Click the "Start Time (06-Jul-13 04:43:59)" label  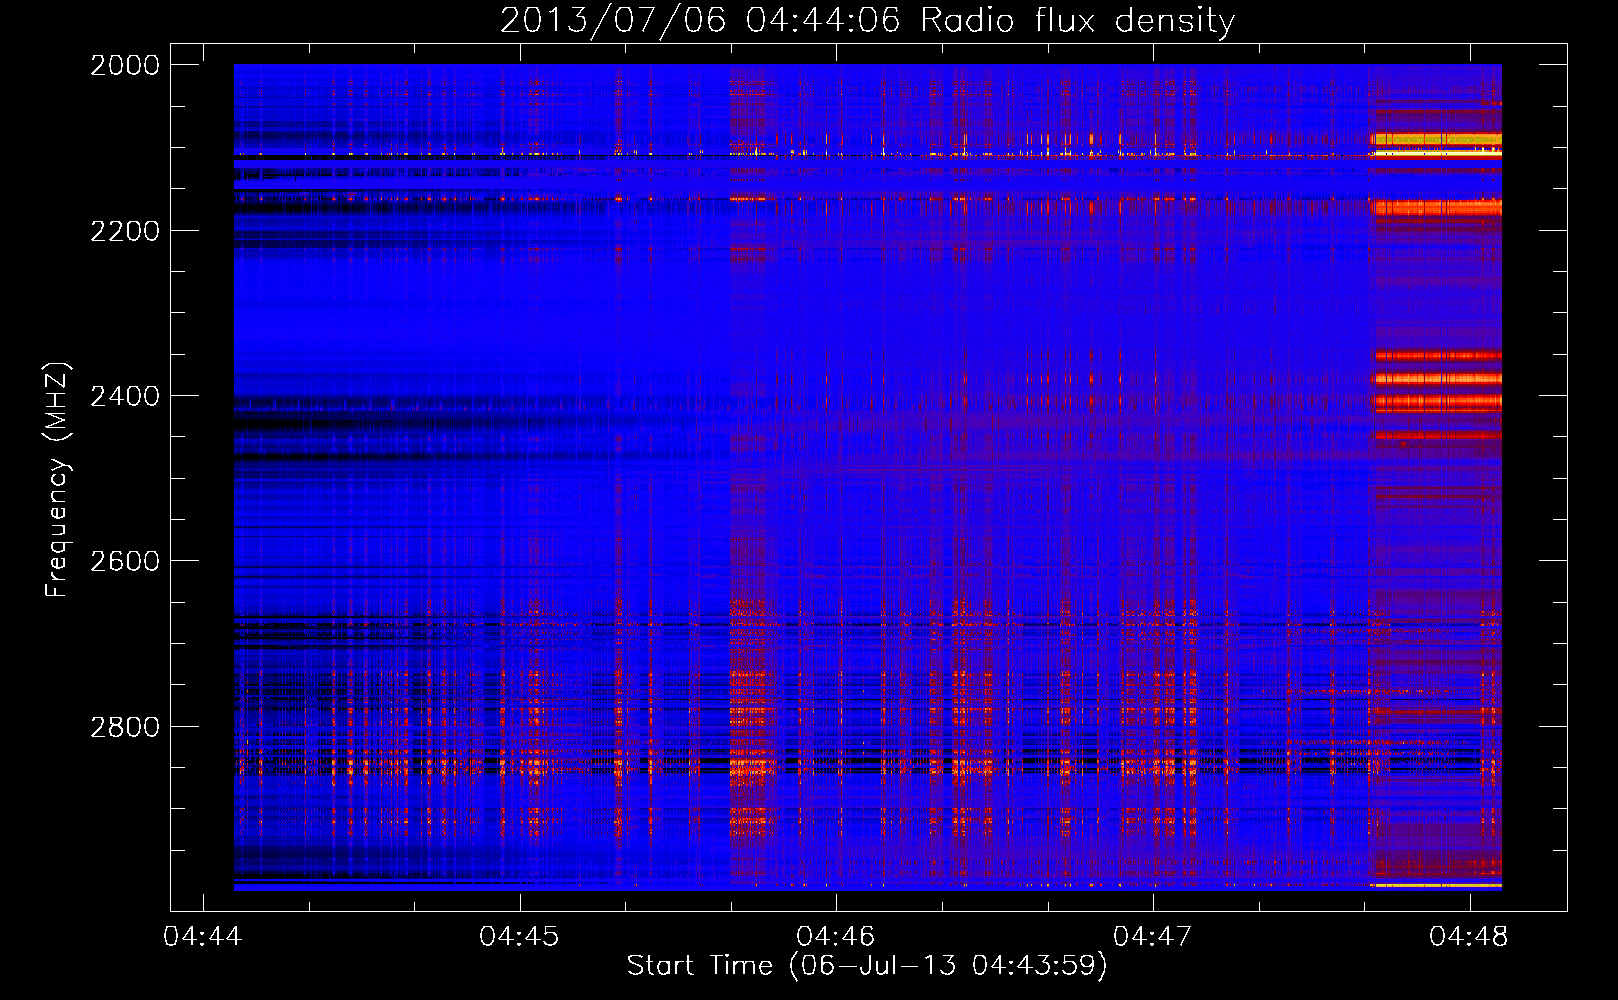867,966
